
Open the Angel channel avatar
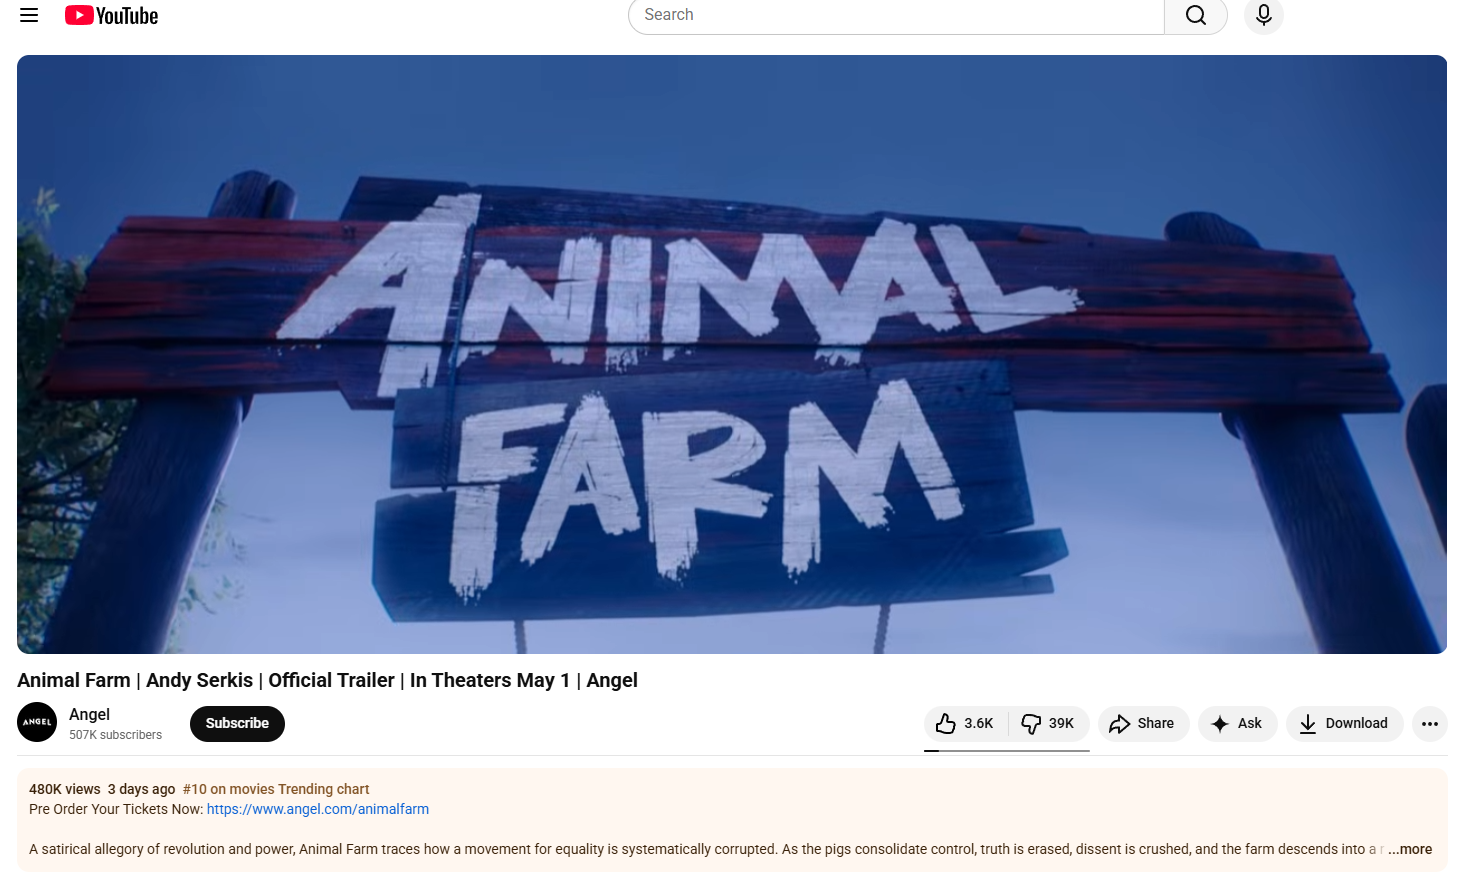tap(37, 722)
